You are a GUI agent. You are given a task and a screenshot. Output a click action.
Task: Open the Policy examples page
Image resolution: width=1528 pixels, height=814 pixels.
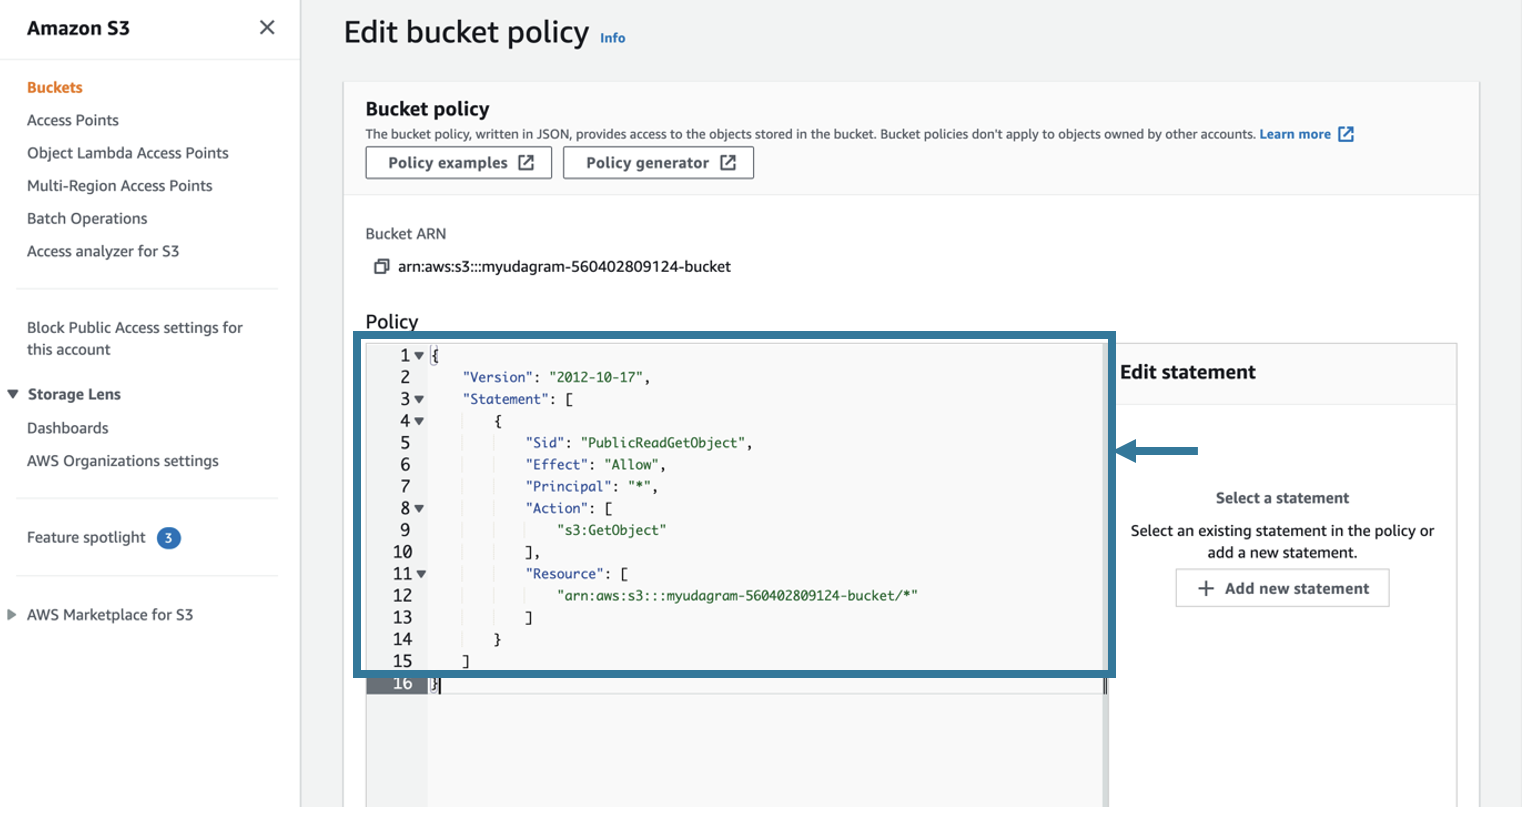point(458,162)
